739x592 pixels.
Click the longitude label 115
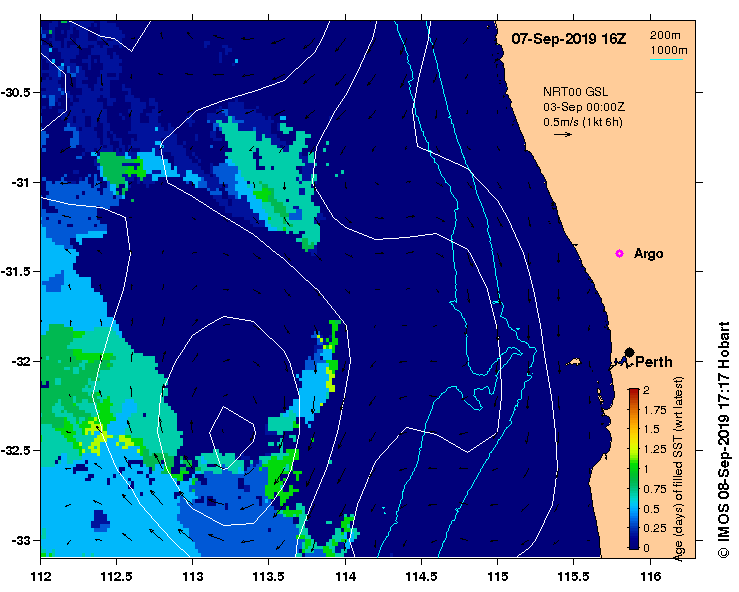[498, 576]
